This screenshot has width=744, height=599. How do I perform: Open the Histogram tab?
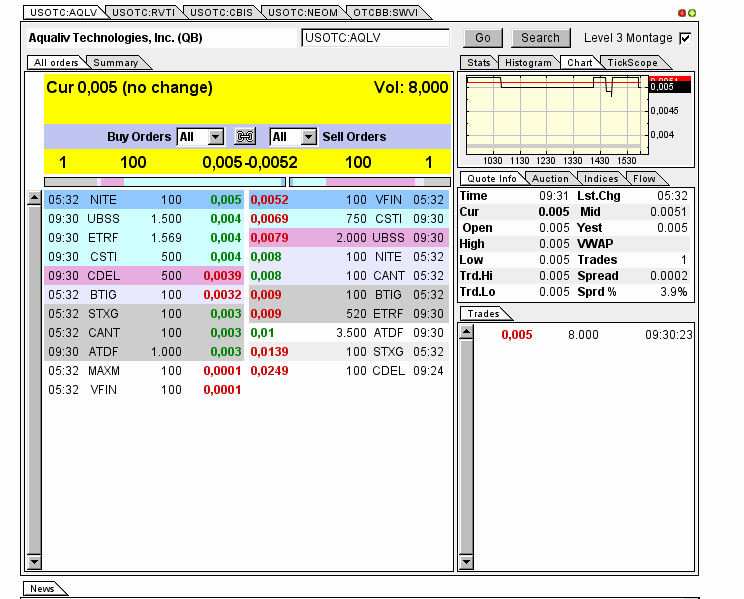click(528, 63)
